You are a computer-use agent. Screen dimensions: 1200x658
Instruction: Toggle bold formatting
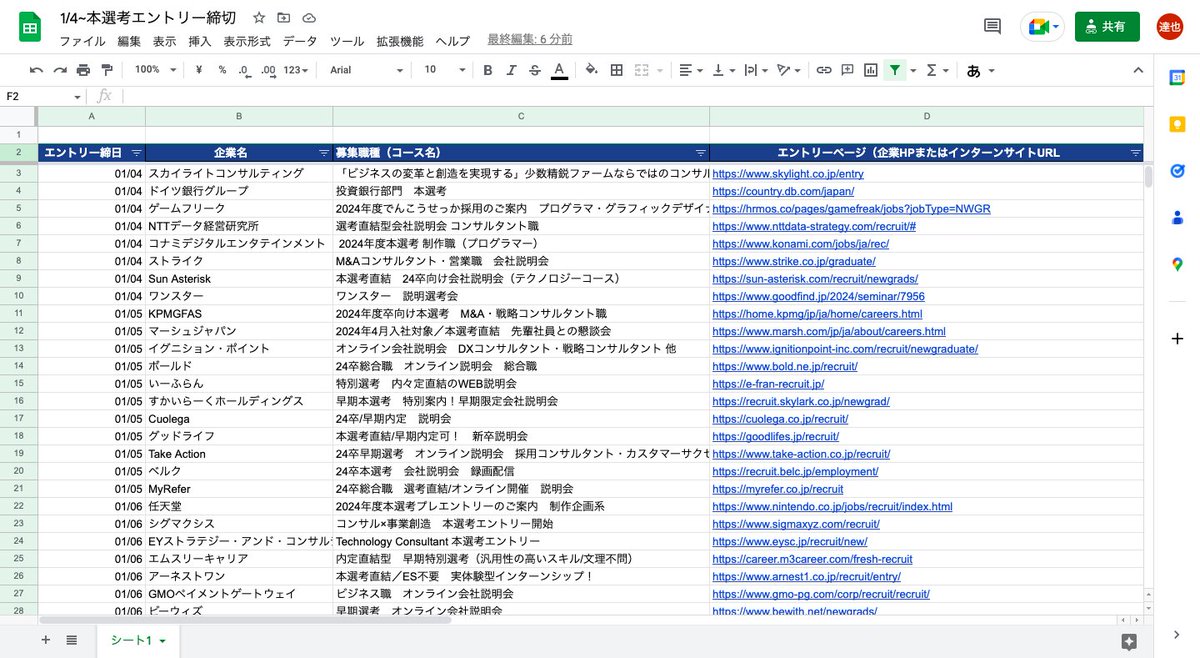tap(488, 70)
